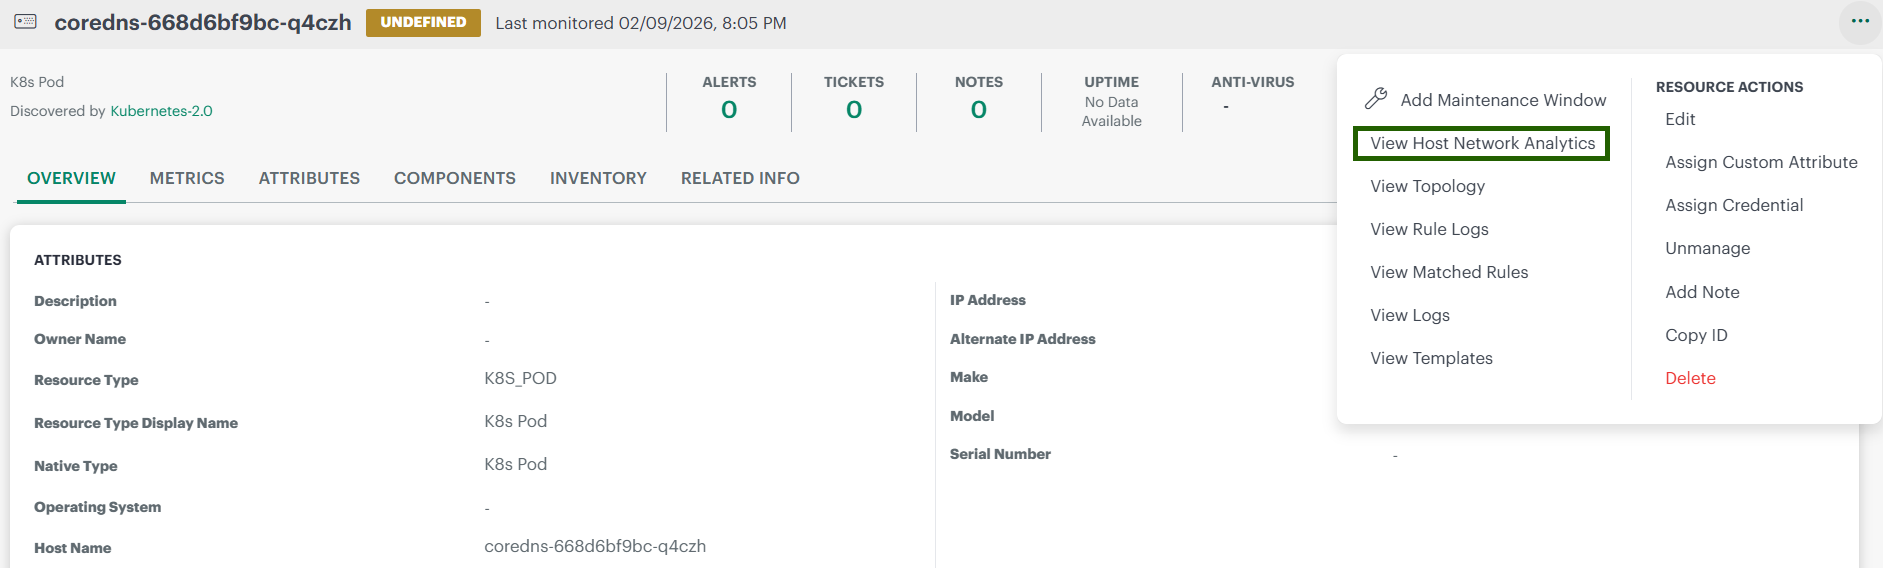1883x568 pixels.
Task: Click Copy ID action
Action: pyautogui.click(x=1696, y=335)
